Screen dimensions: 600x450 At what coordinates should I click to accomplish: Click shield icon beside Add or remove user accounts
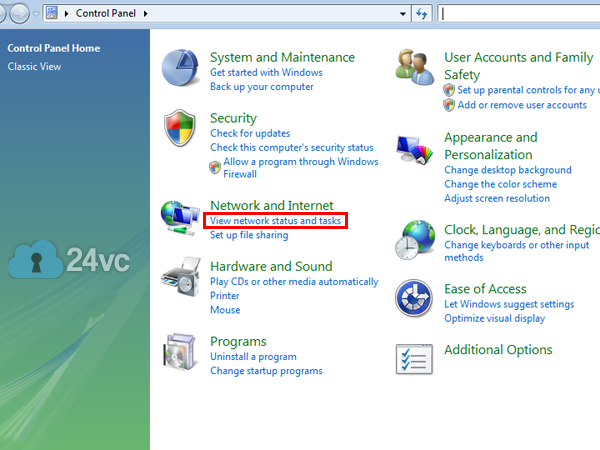[449, 105]
